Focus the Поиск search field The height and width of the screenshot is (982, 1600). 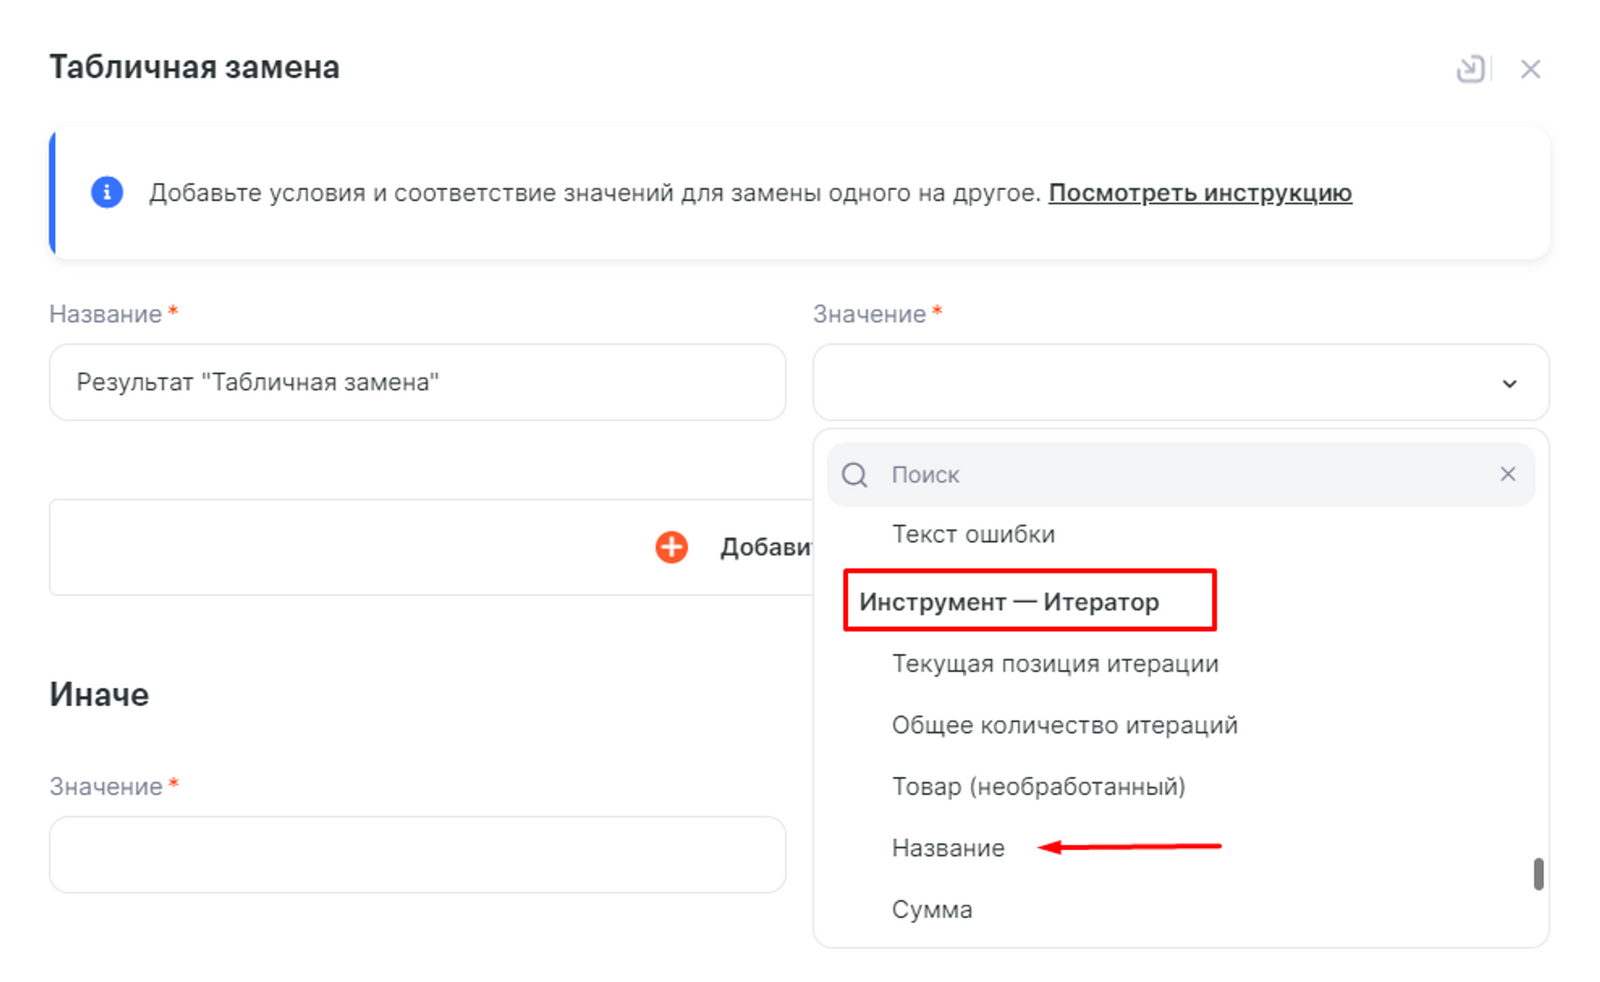click(1180, 475)
